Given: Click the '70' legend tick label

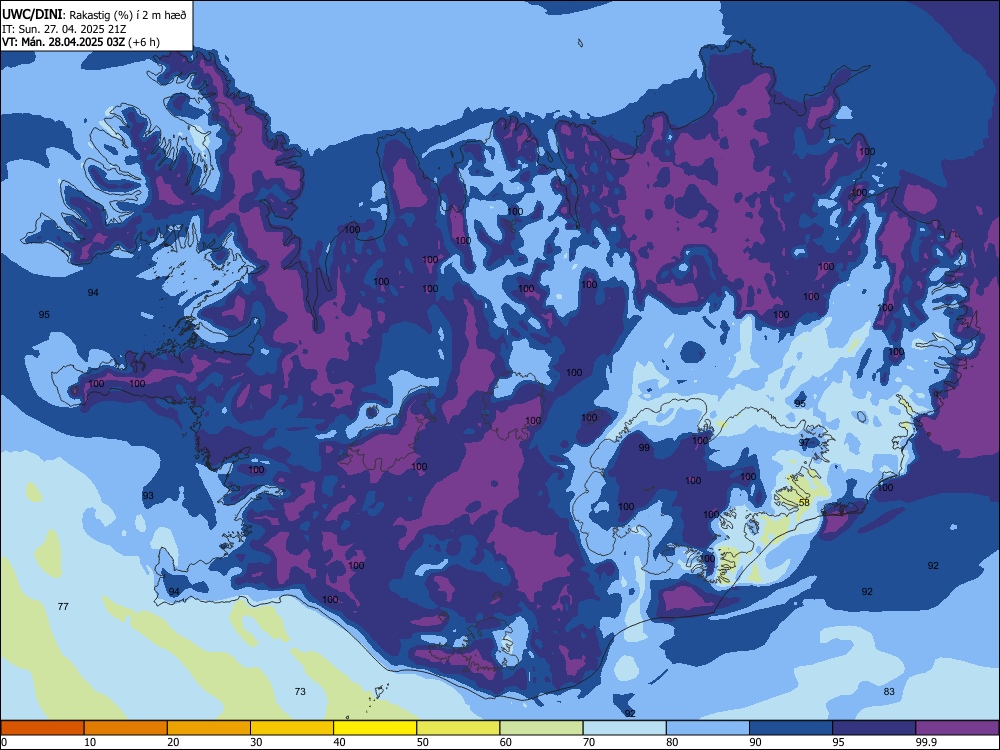Looking at the screenshot, I should 589,742.
